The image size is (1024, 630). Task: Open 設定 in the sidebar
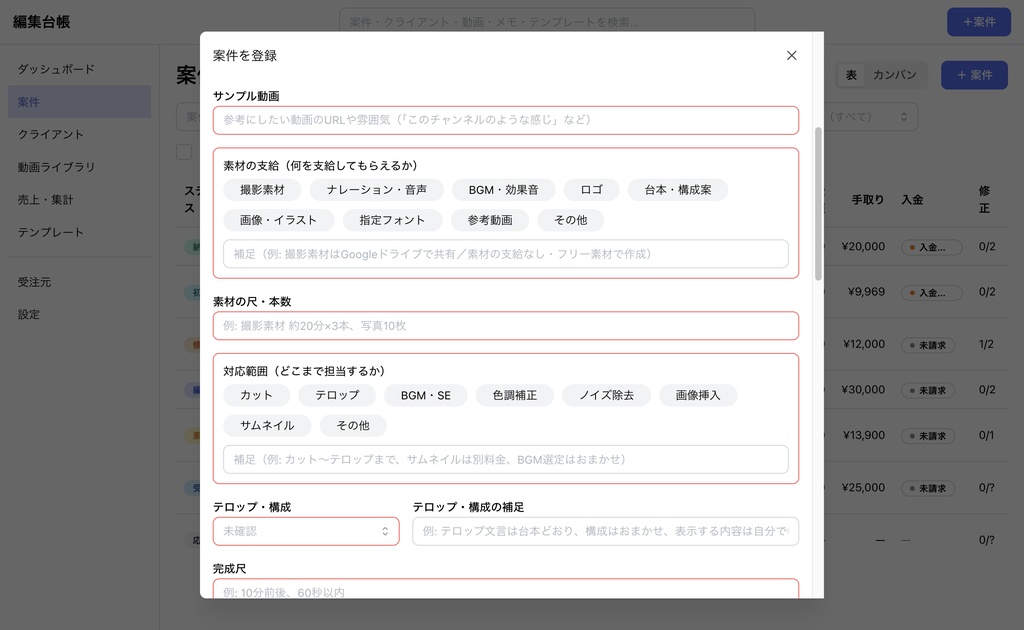tap(79, 315)
